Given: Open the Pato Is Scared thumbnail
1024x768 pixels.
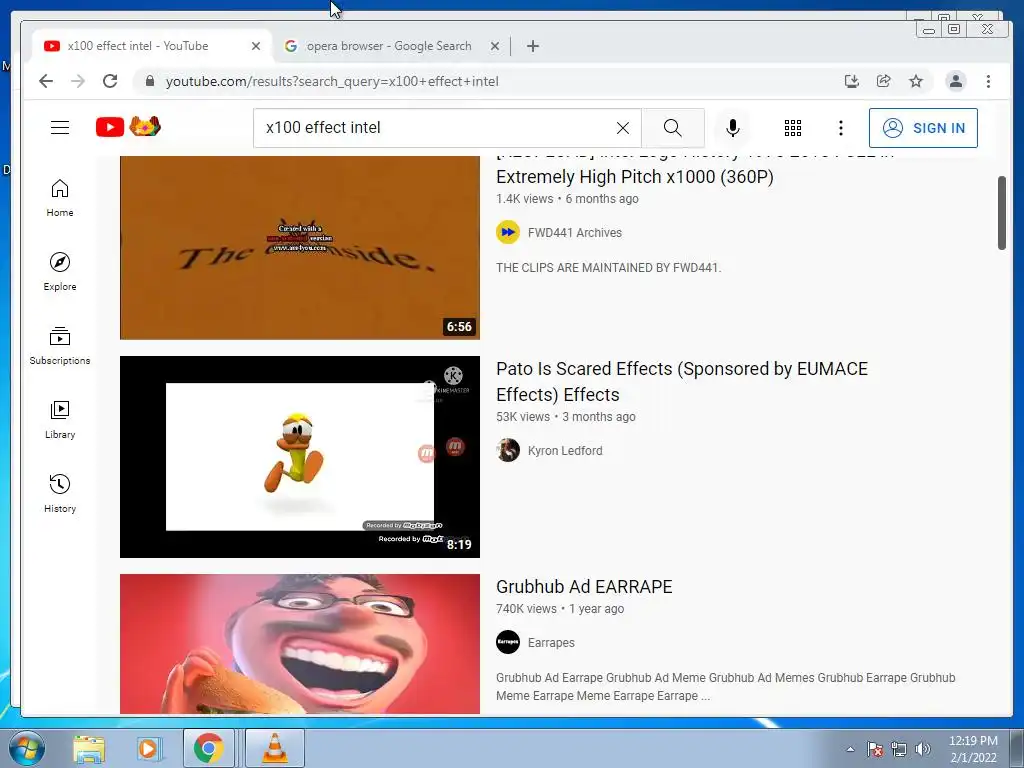Looking at the screenshot, I should [300, 456].
